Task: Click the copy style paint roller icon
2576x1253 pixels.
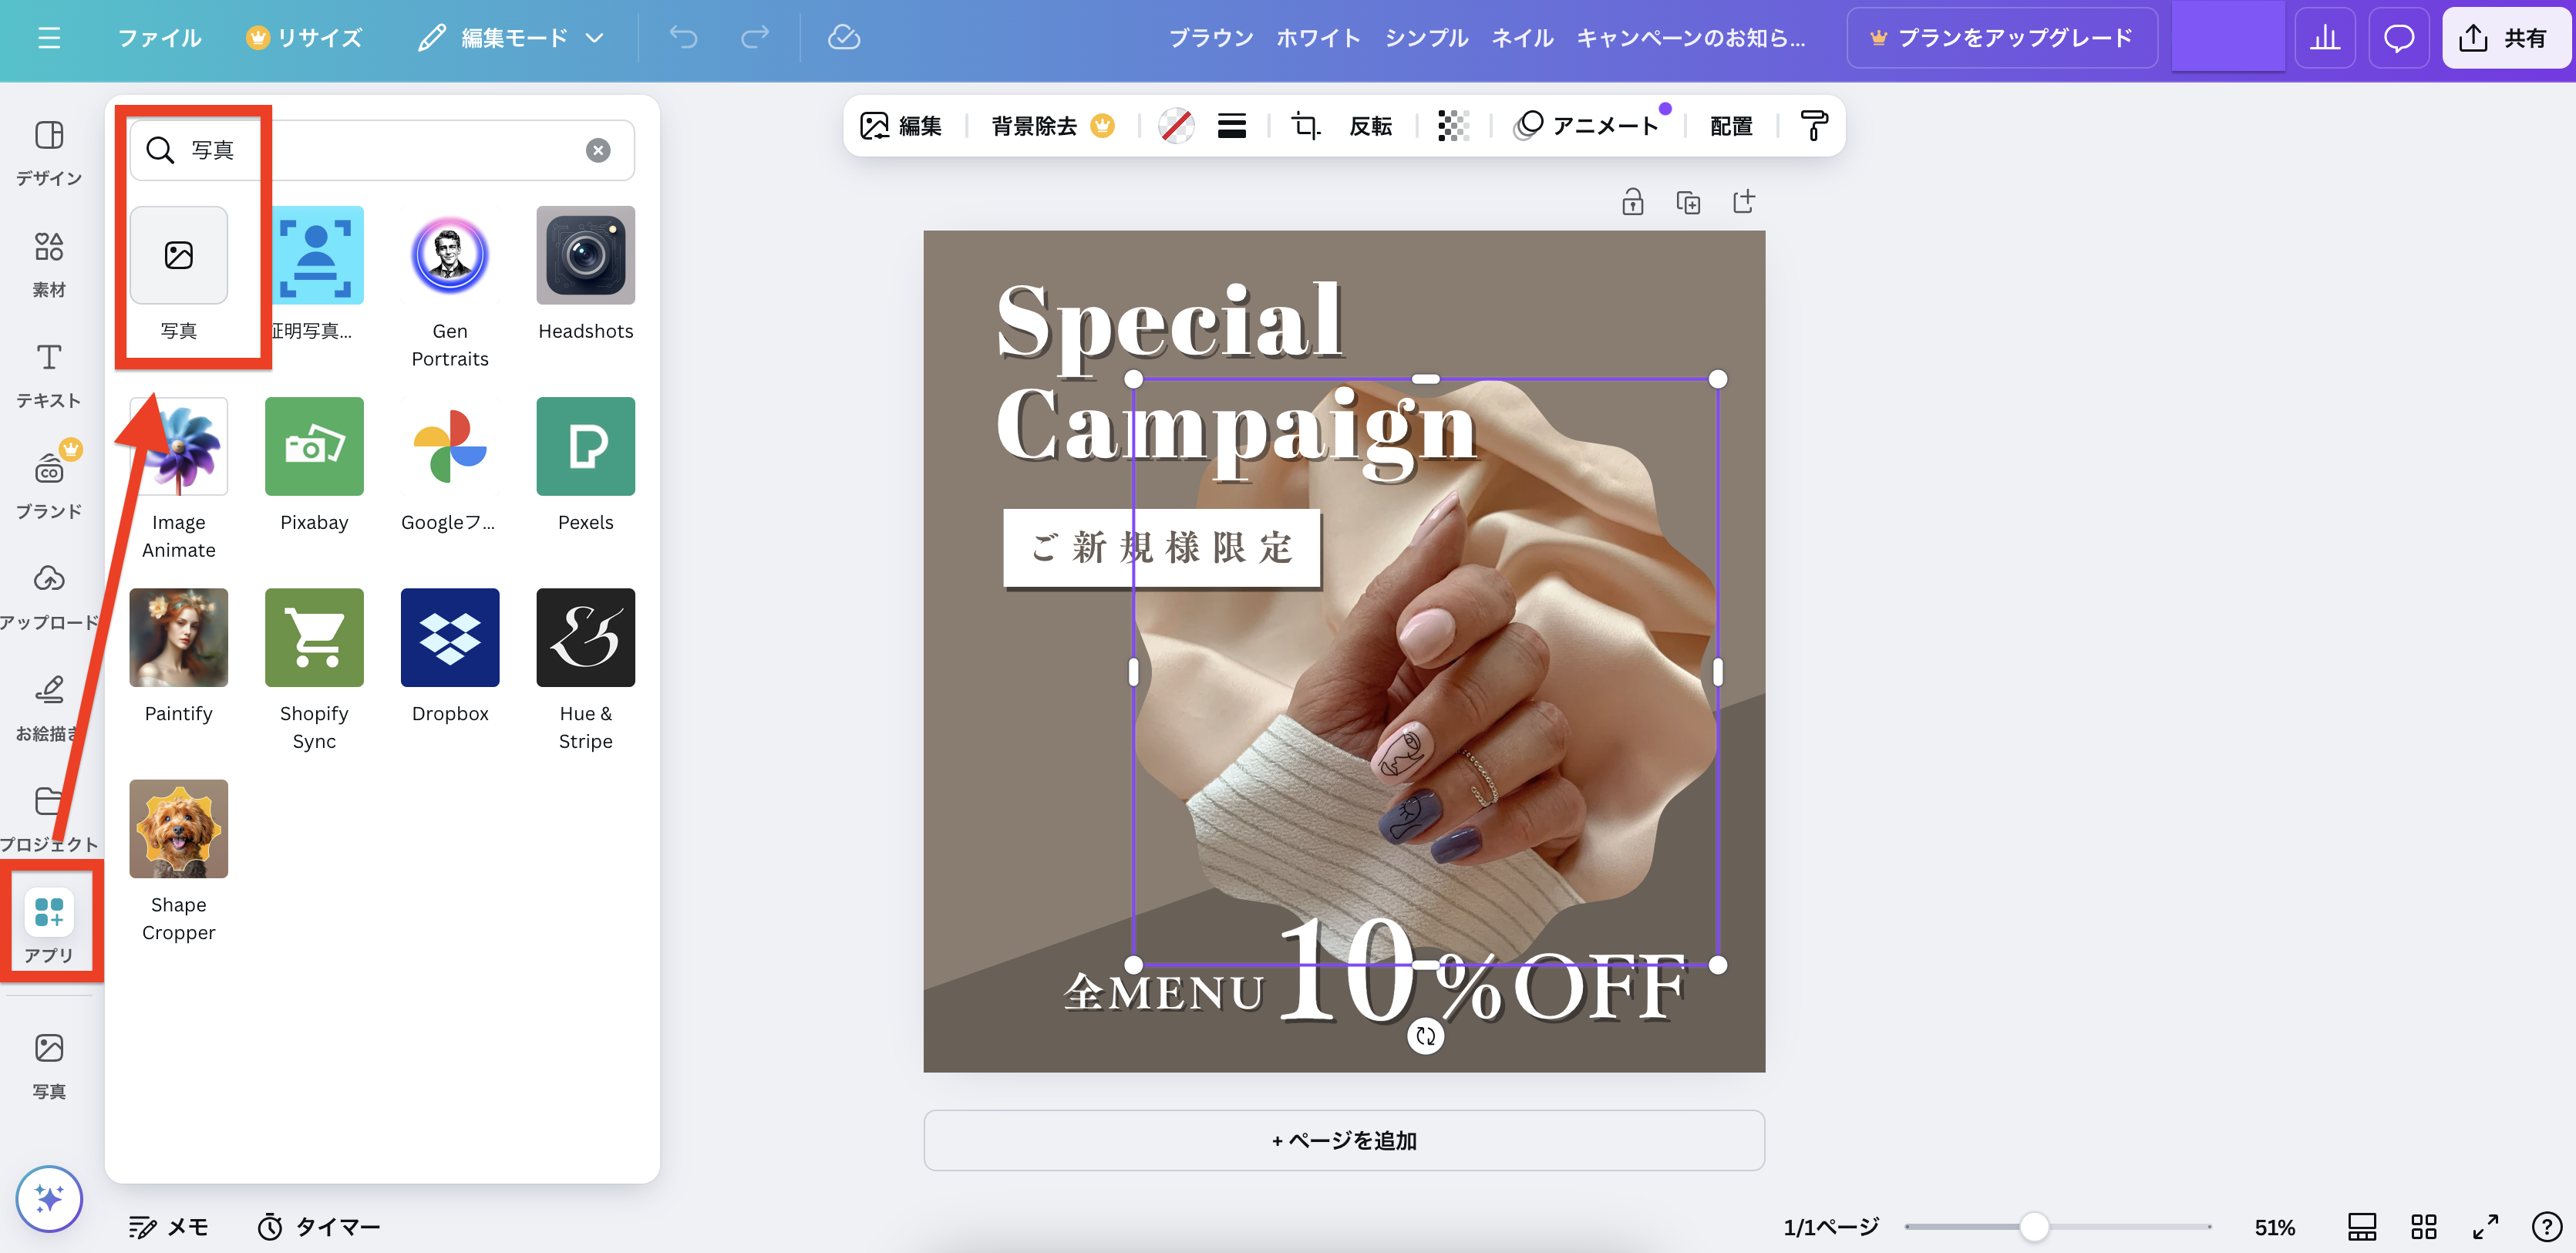Action: 1813,126
